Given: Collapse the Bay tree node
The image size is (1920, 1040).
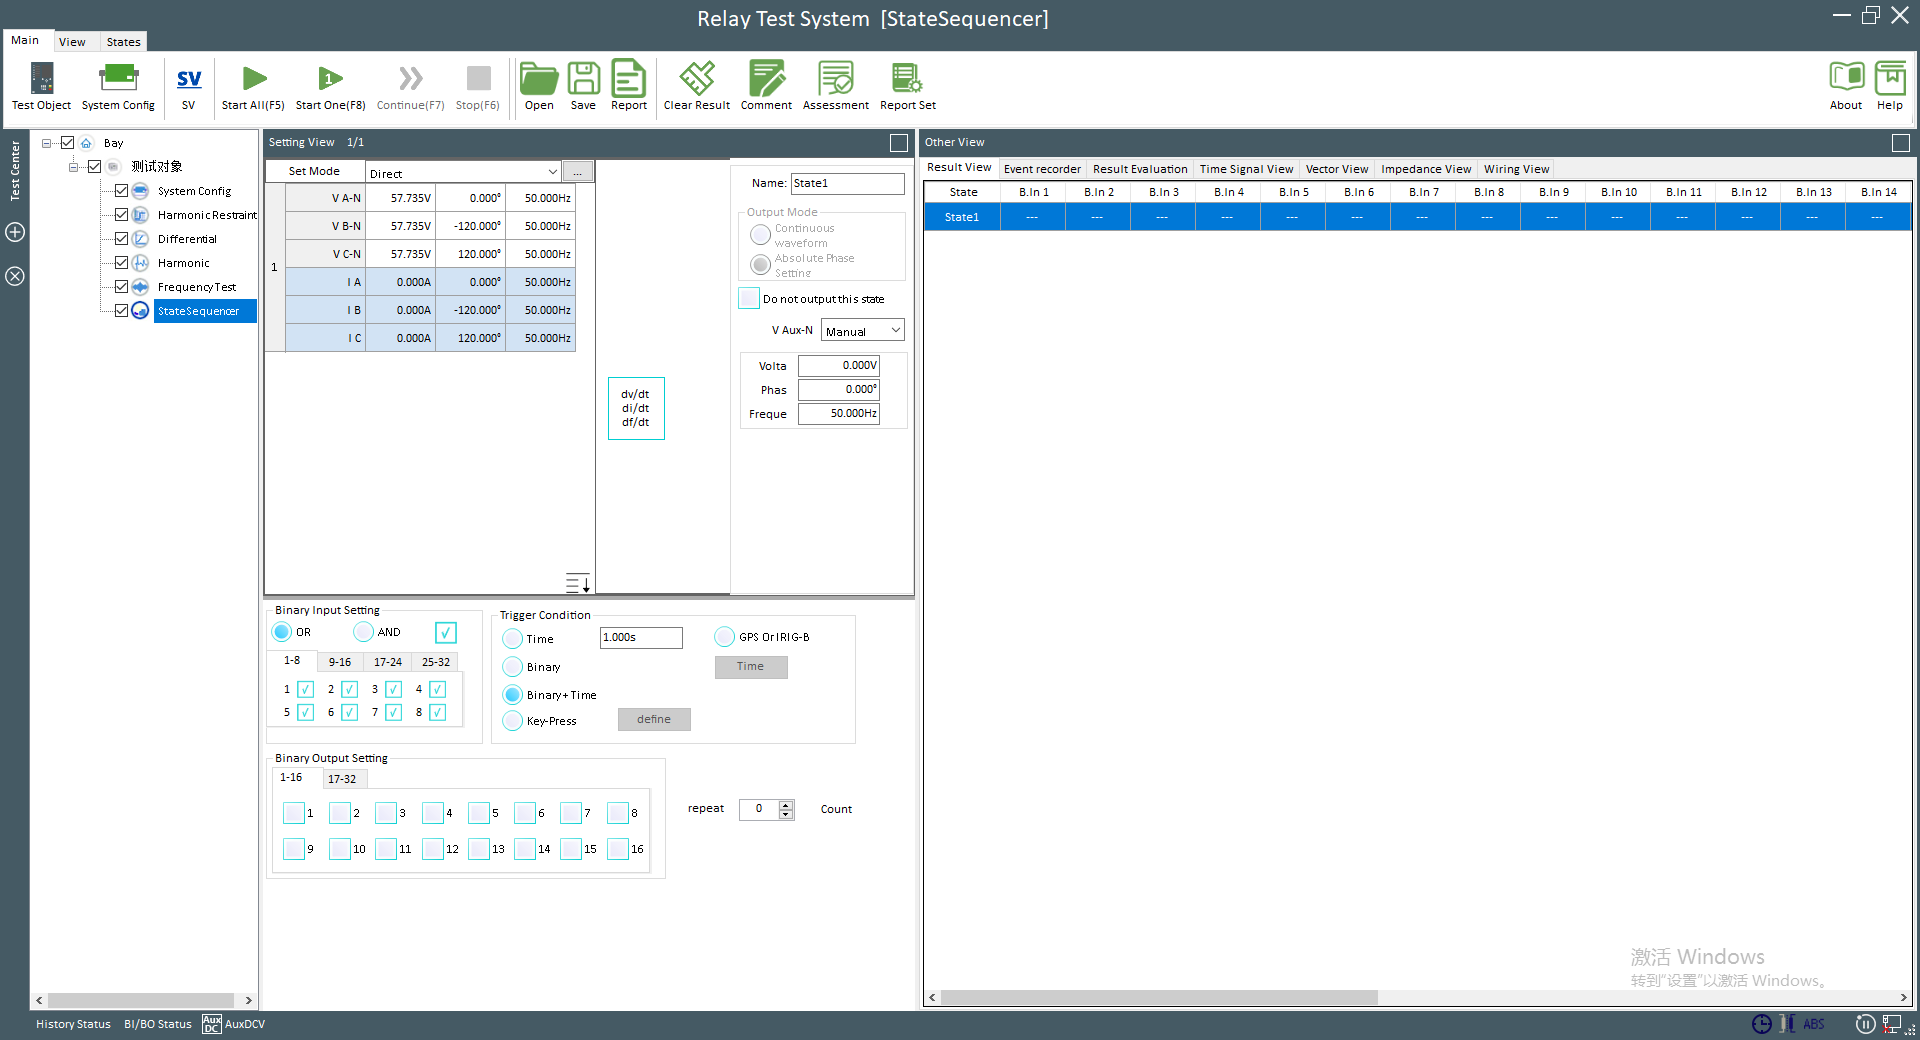Looking at the screenshot, I should 47,143.
